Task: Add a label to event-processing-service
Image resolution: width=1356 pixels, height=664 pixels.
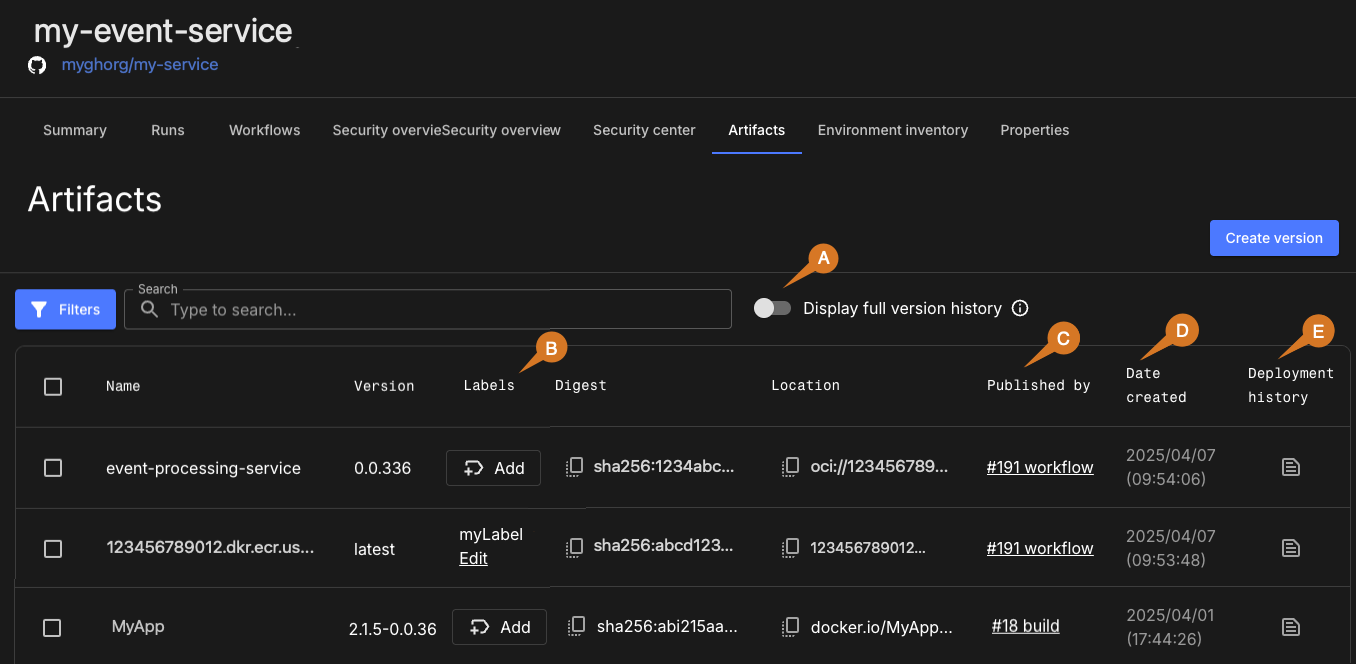Action: pos(494,468)
